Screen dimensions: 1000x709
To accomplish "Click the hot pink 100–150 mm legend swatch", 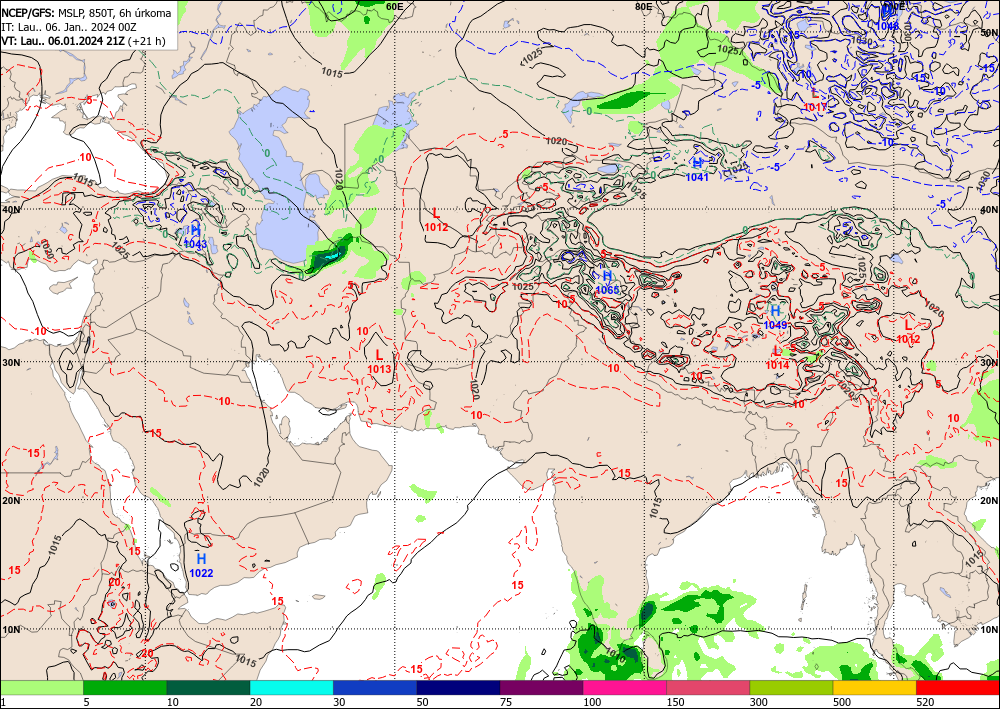I will (x=624, y=687).
